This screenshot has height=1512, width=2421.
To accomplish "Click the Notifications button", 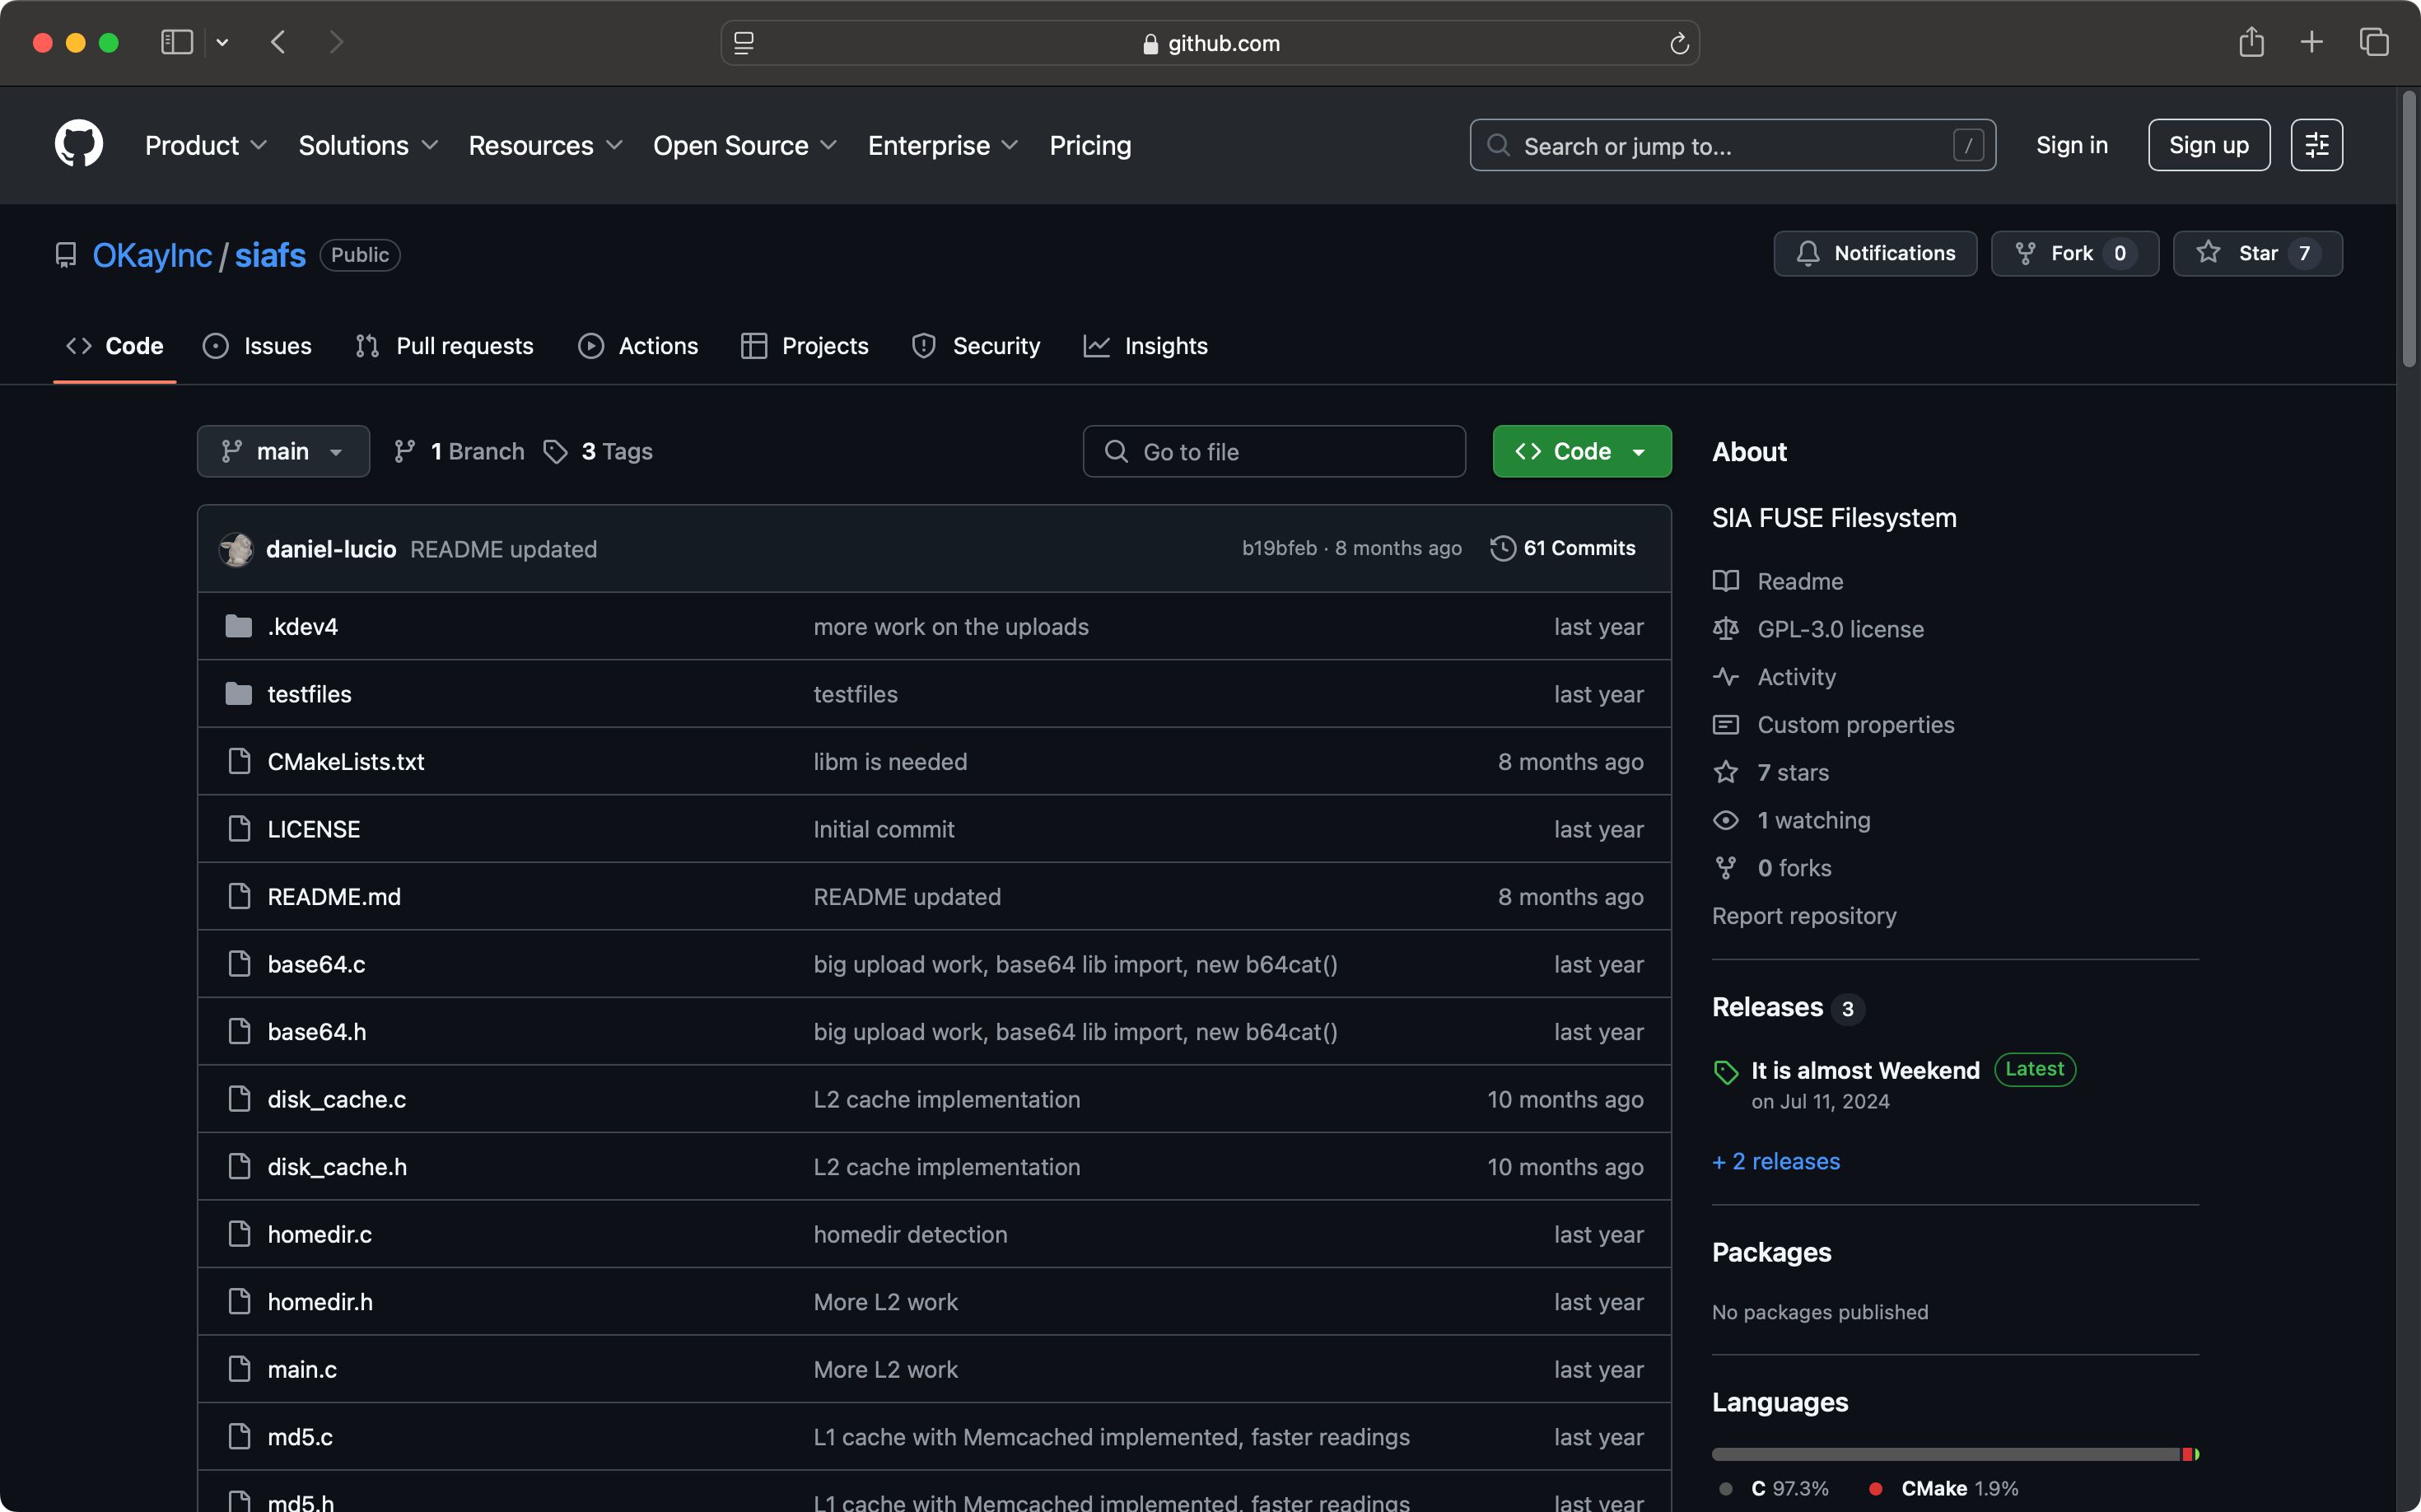I will [1874, 253].
